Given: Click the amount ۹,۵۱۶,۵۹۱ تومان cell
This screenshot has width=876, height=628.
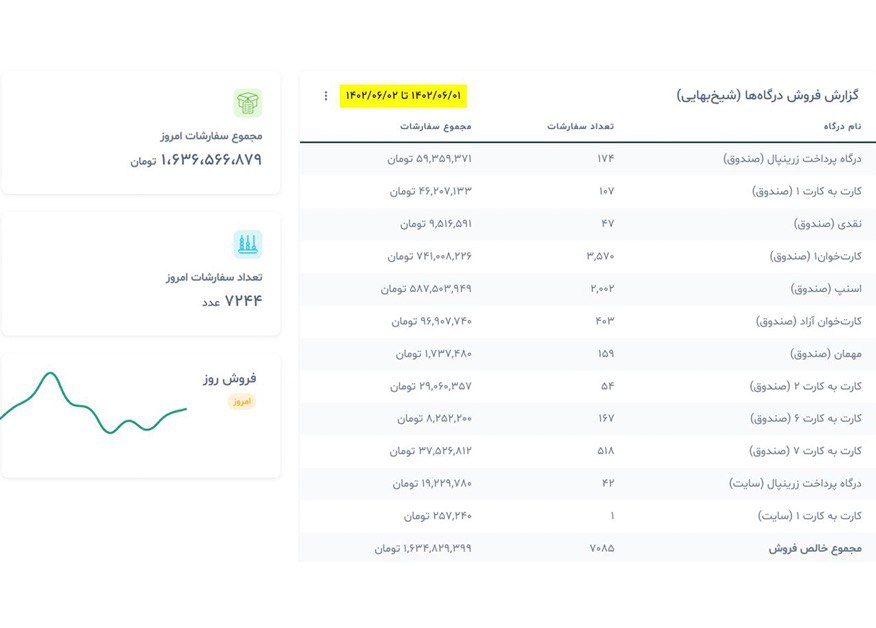Looking at the screenshot, I should [x=436, y=223].
